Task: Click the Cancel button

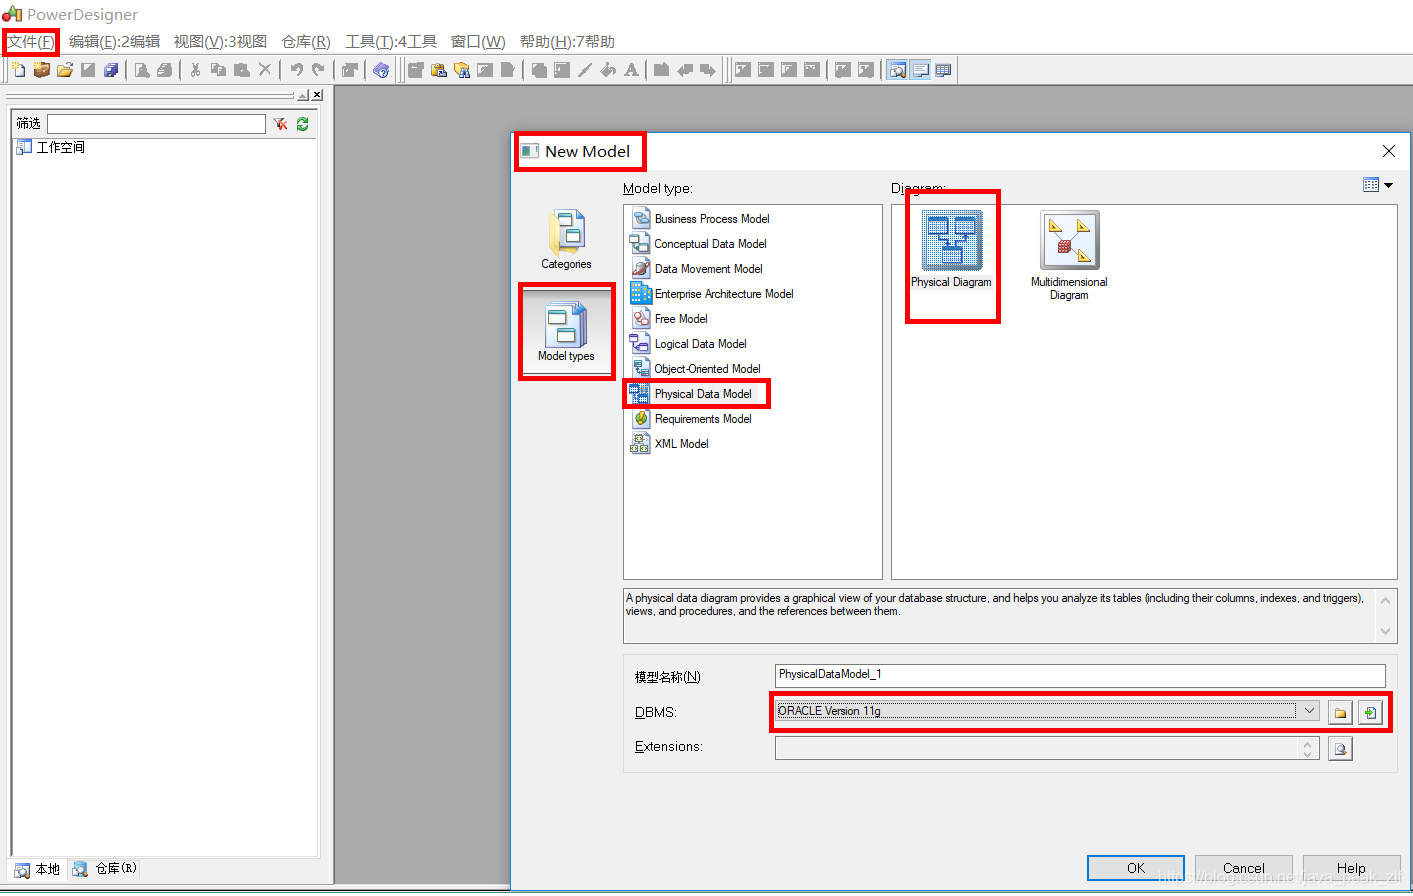Action: click(x=1244, y=868)
